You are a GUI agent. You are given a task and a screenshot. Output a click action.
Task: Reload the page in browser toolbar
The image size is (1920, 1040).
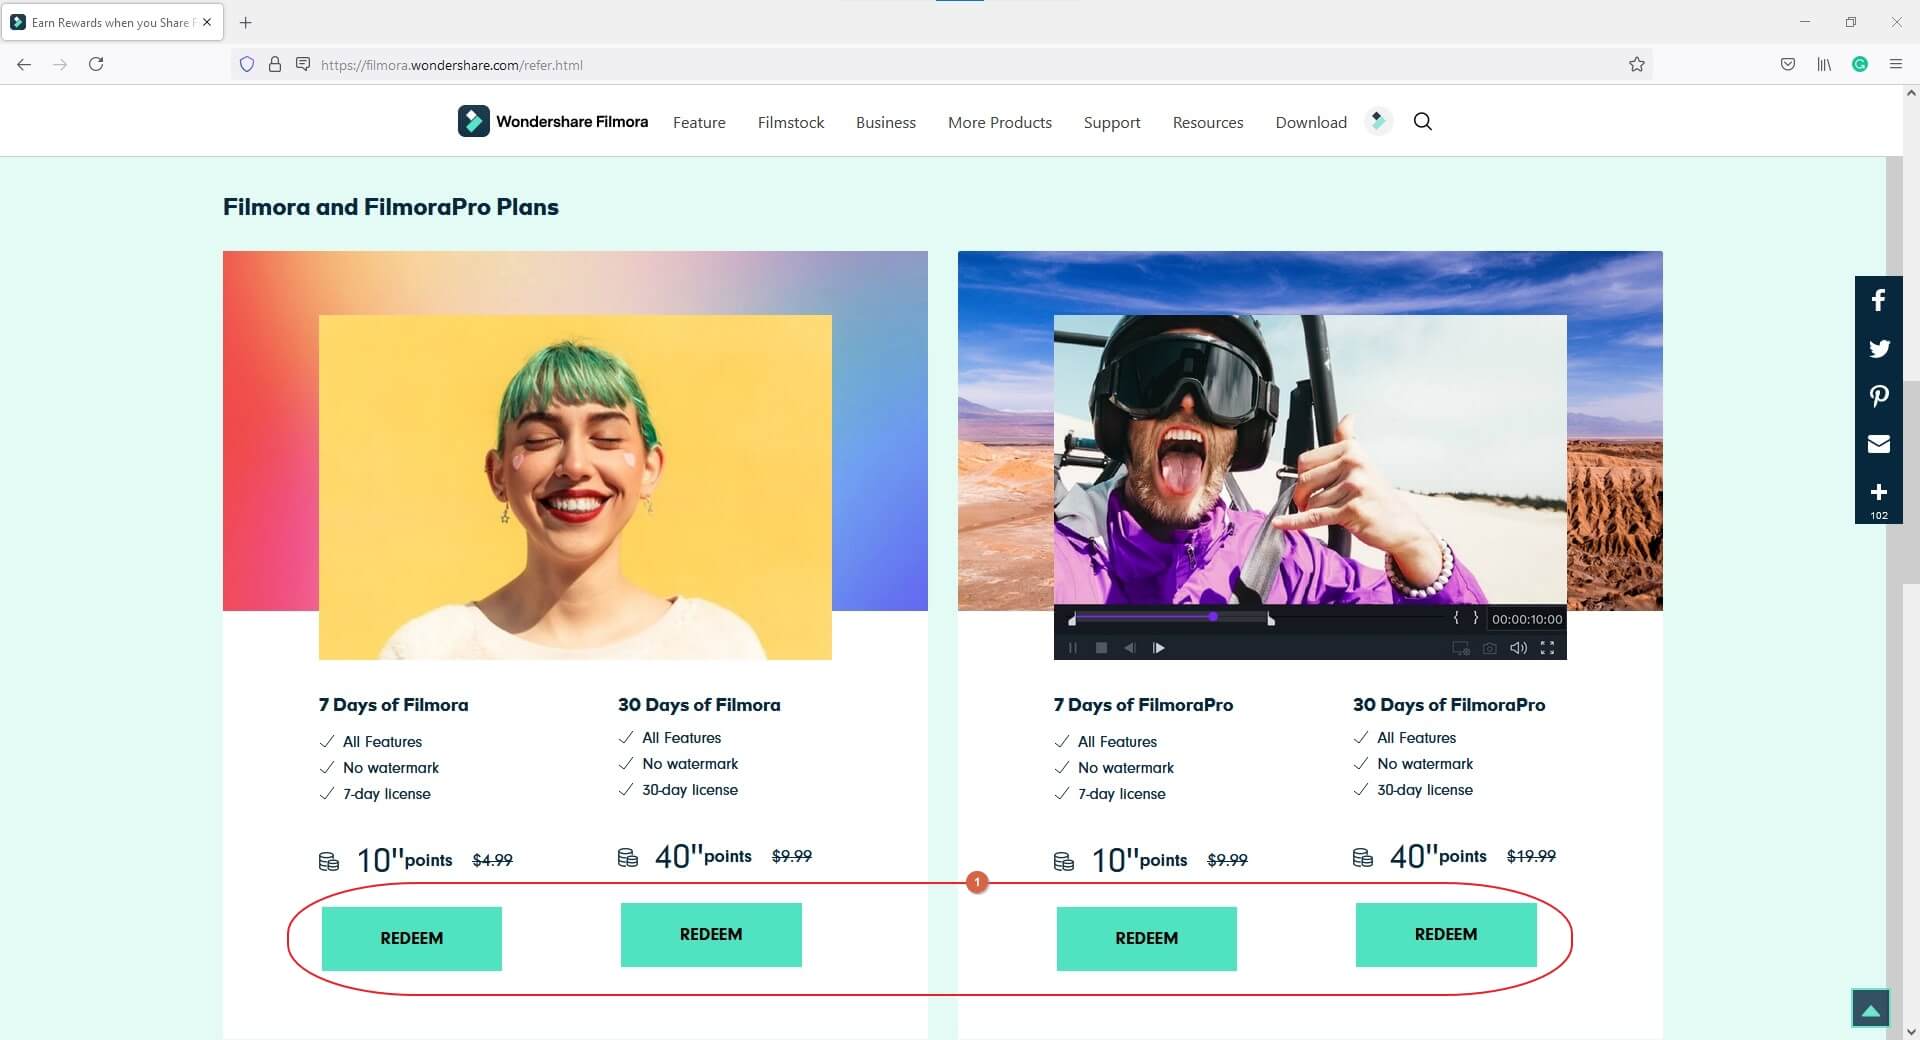click(x=96, y=65)
